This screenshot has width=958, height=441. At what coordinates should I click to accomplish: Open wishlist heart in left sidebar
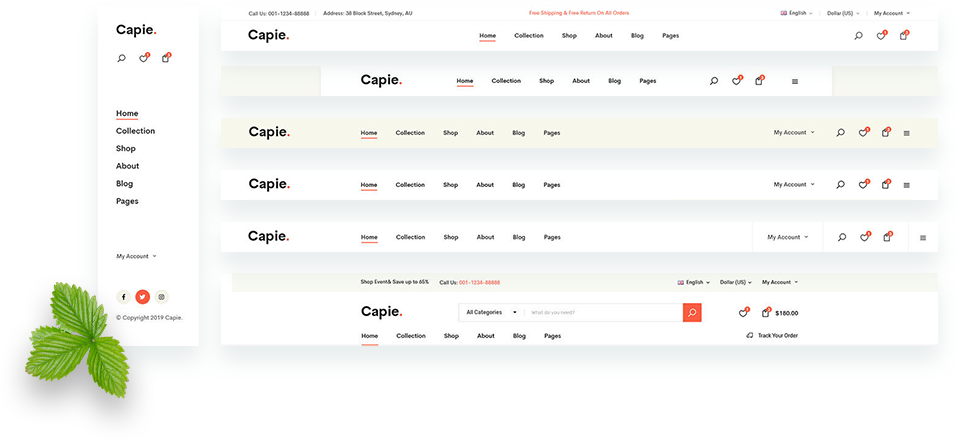(144, 59)
